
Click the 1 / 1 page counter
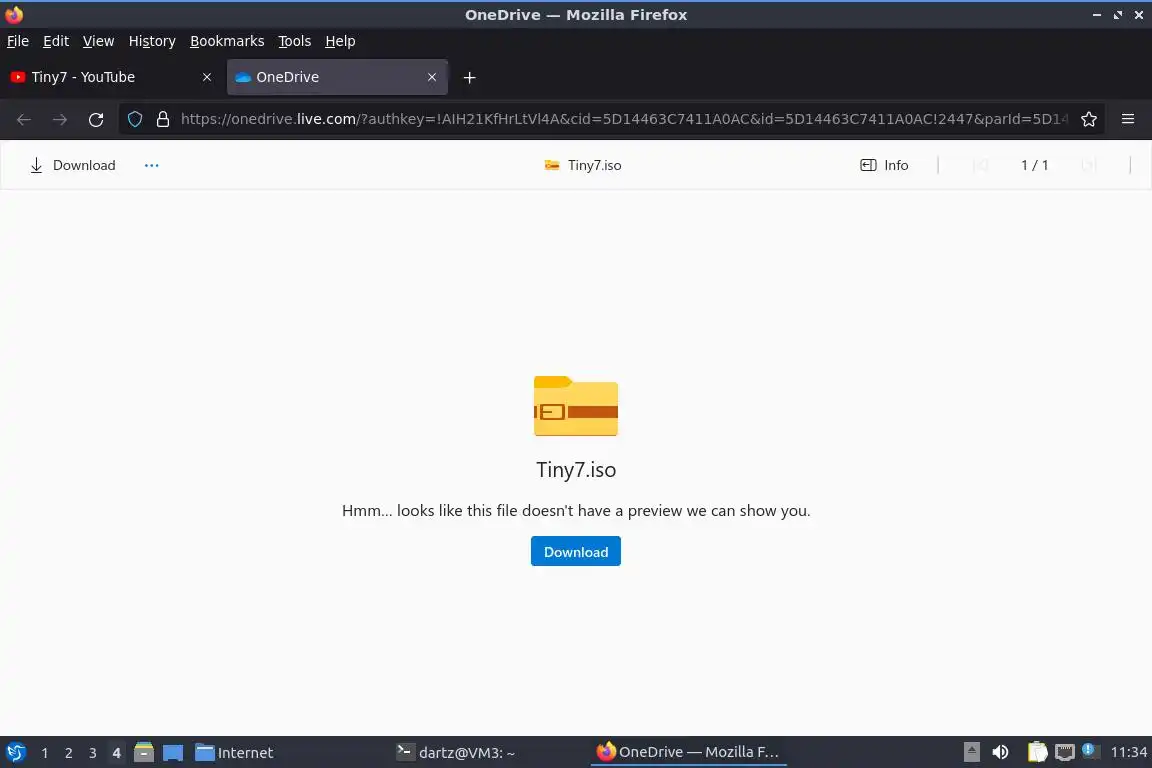1034,165
